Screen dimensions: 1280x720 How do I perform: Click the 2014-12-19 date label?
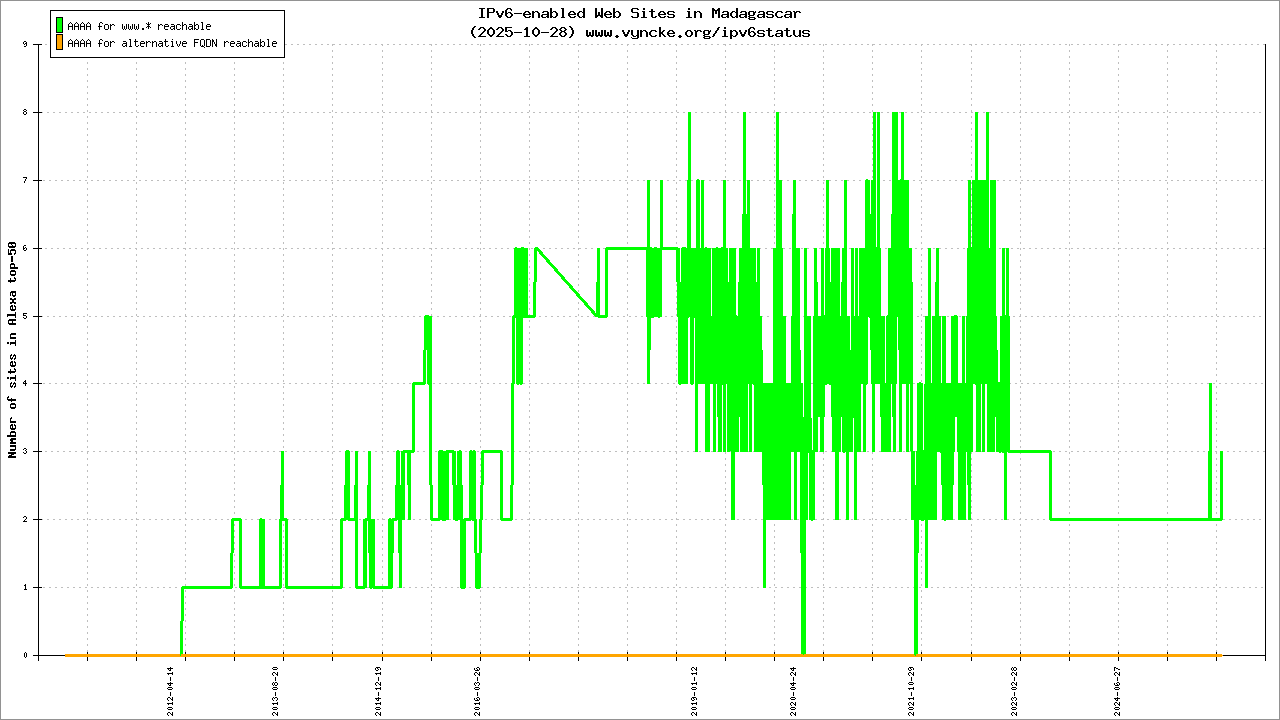click(x=379, y=686)
